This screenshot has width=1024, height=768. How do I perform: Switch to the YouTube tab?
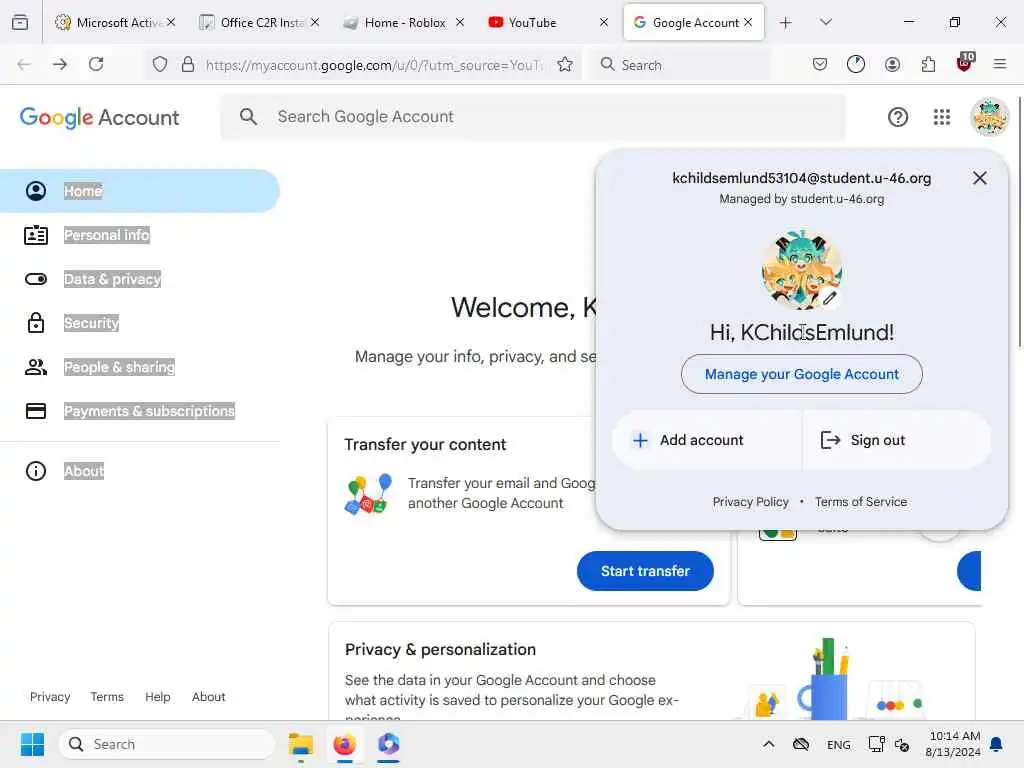click(547, 22)
